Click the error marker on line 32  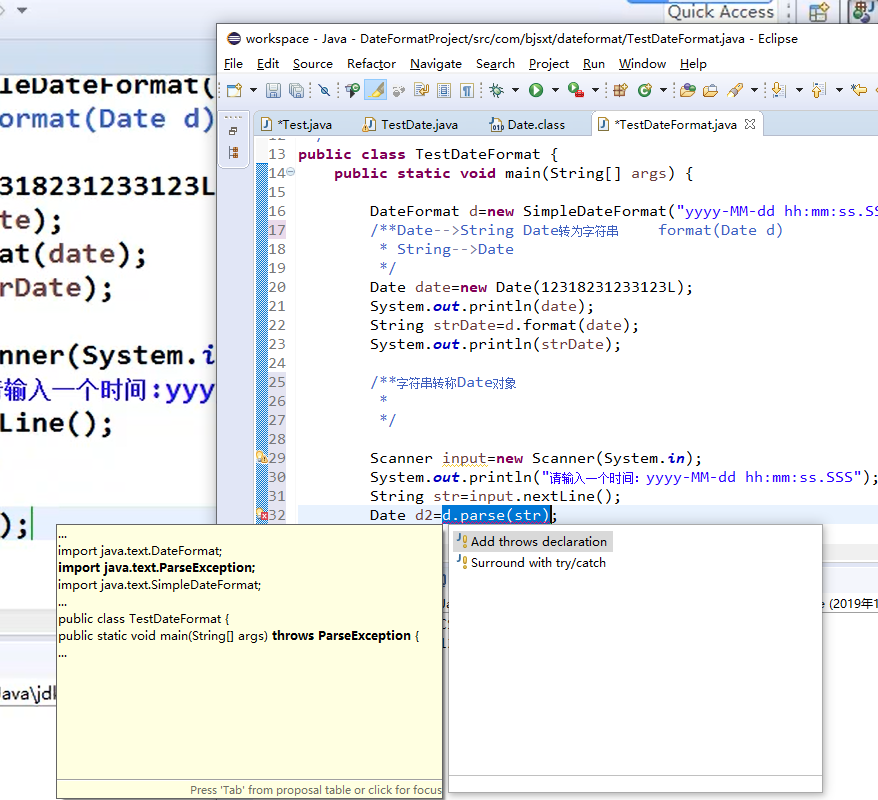[x=261, y=514]
